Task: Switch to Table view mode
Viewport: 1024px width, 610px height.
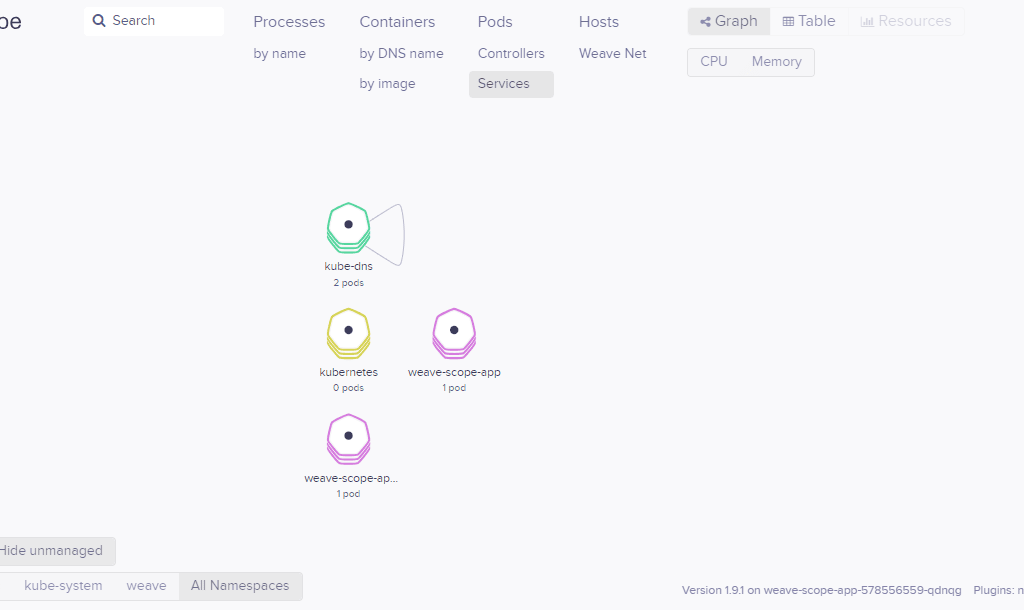Action: pyautogui.click(x=809, y=21)
